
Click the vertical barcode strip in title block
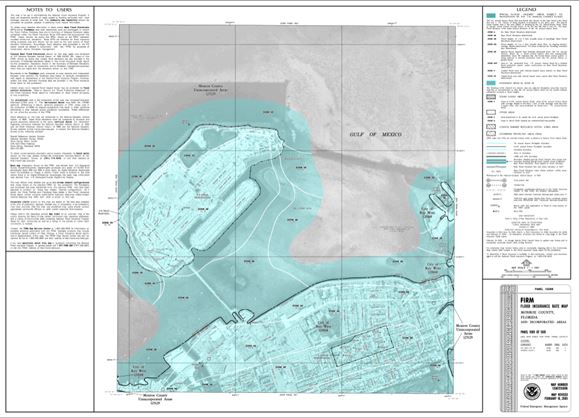click(510, 348)
